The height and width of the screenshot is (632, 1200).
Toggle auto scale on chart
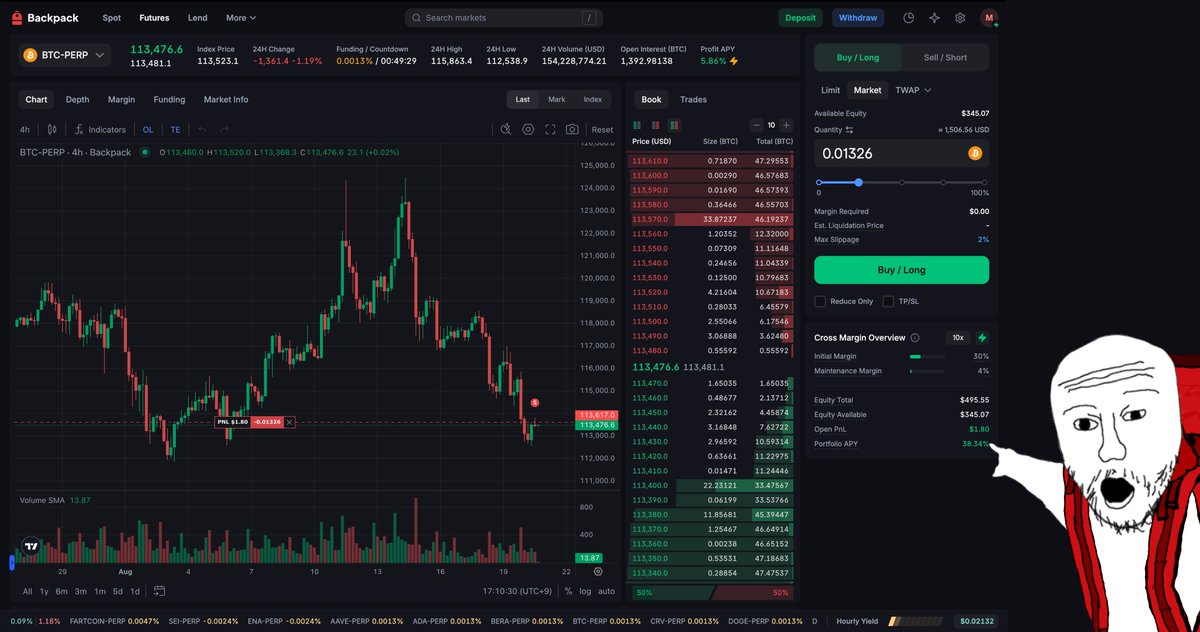point(607,591)
